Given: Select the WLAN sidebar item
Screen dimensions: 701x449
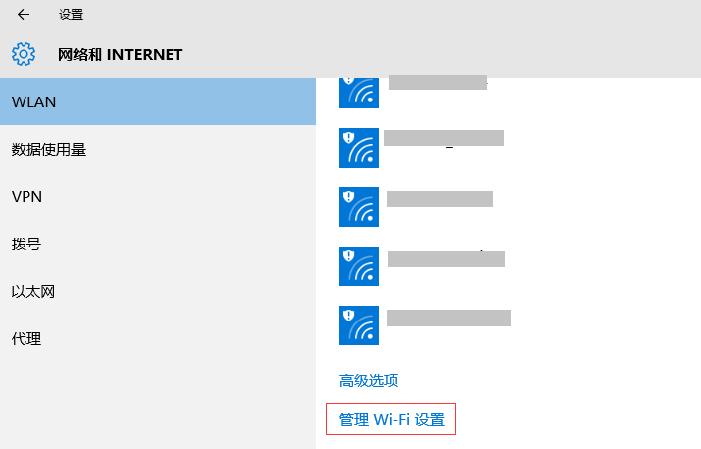Looking at the screenshot, I should [157, 102].
